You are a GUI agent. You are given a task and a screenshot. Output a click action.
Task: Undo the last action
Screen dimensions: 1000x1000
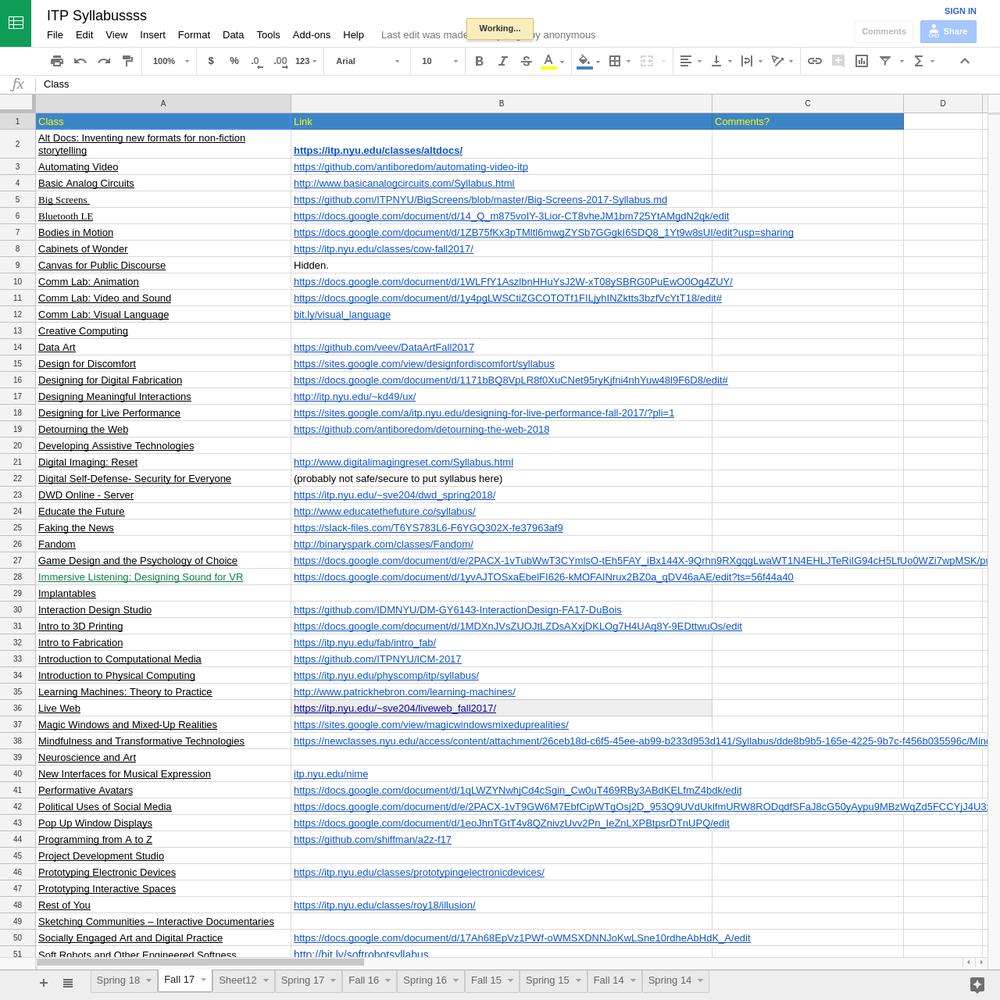[80, 61]
